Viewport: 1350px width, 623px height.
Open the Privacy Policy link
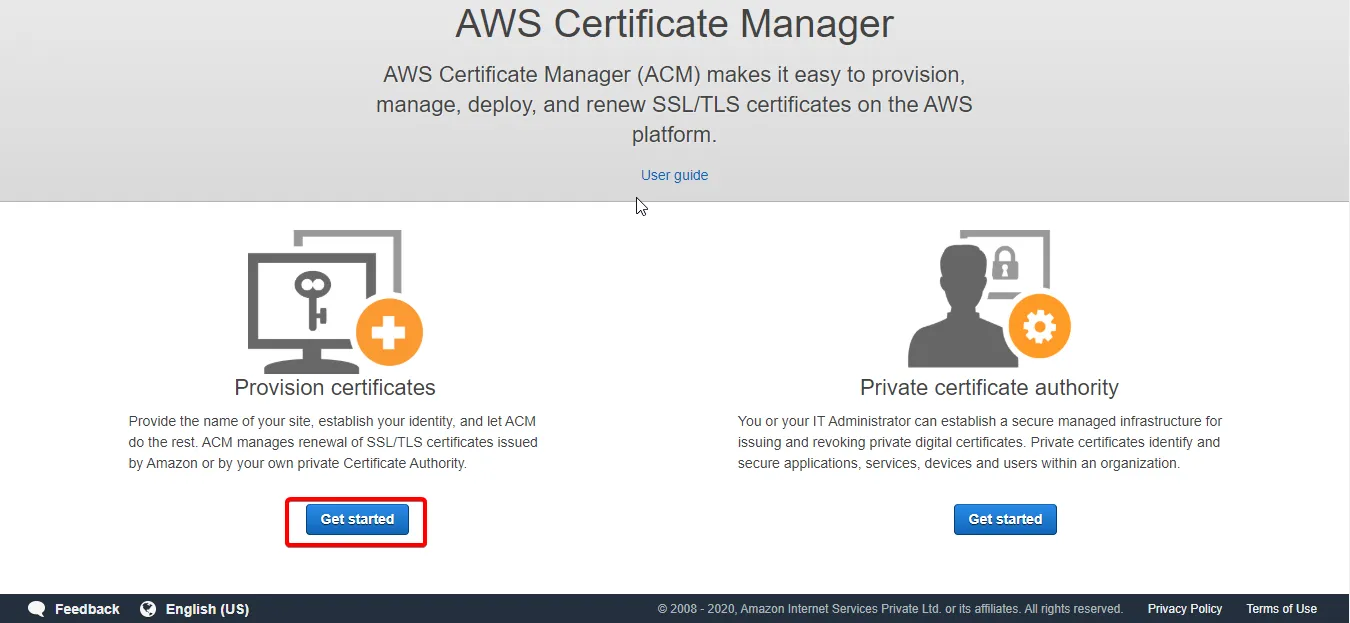coord(1185,608)
